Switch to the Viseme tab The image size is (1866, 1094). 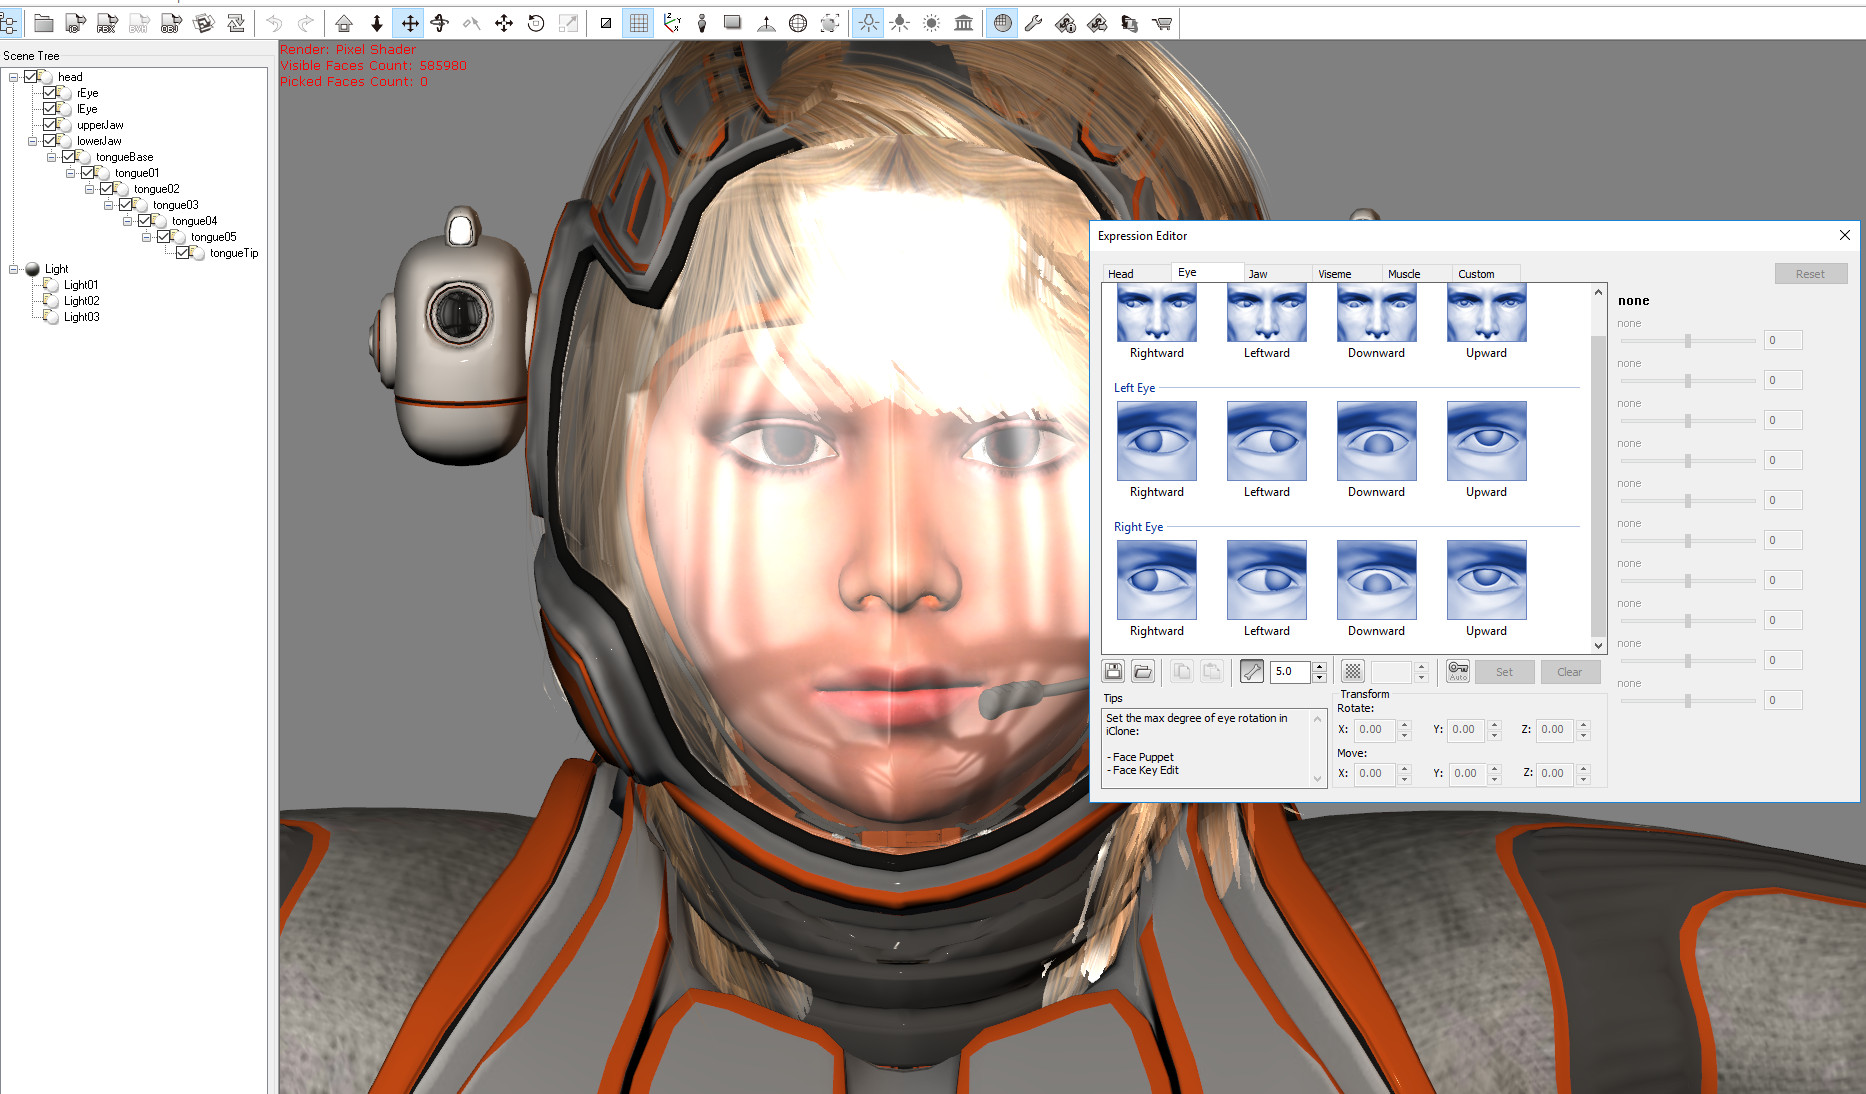(x=1347, y=274)
